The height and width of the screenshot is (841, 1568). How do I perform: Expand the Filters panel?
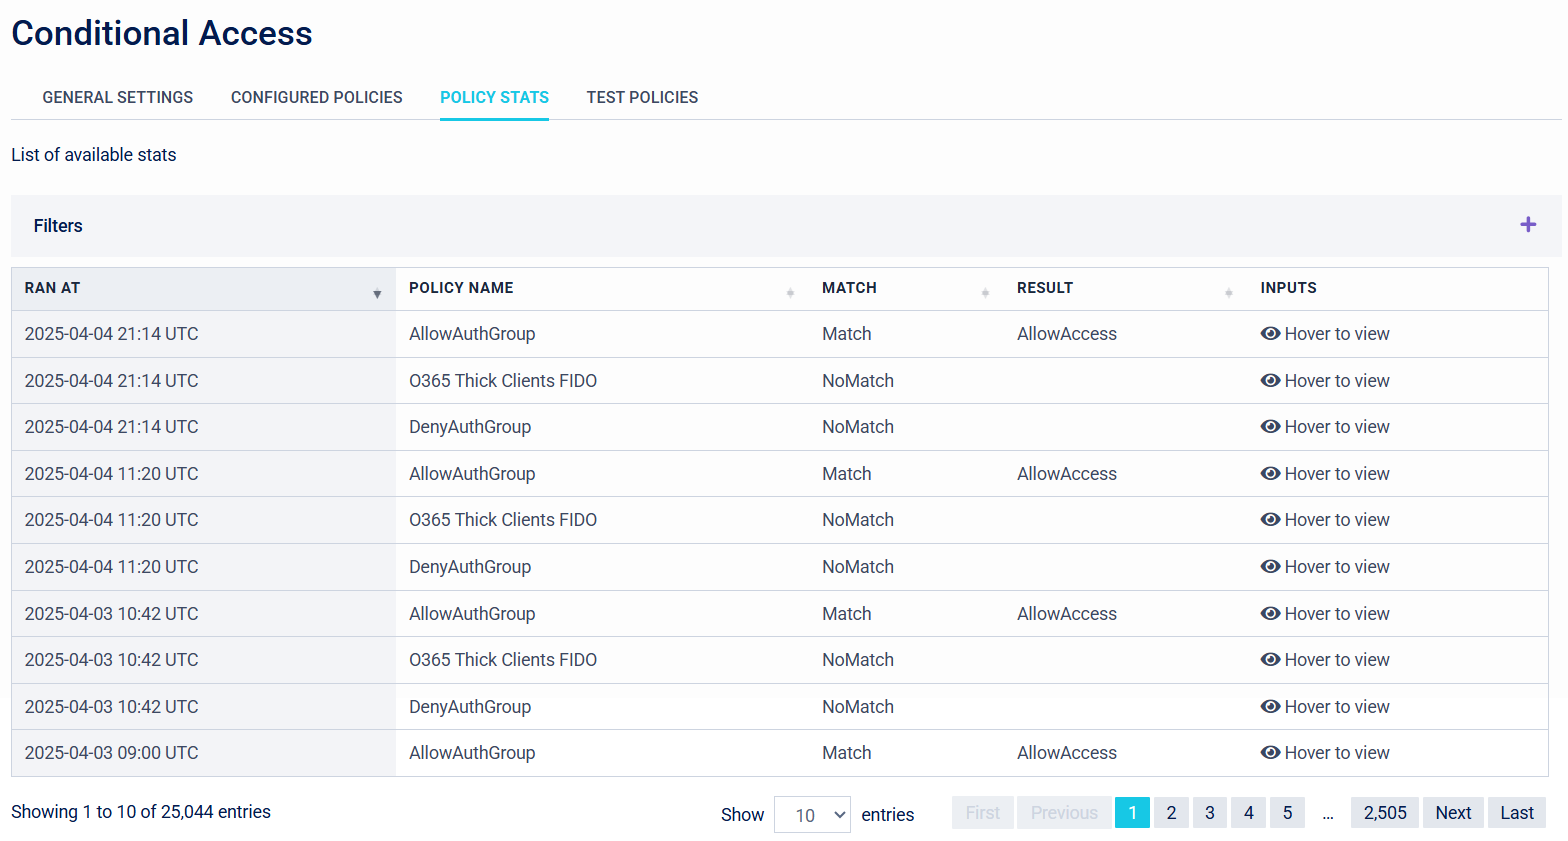58,226
